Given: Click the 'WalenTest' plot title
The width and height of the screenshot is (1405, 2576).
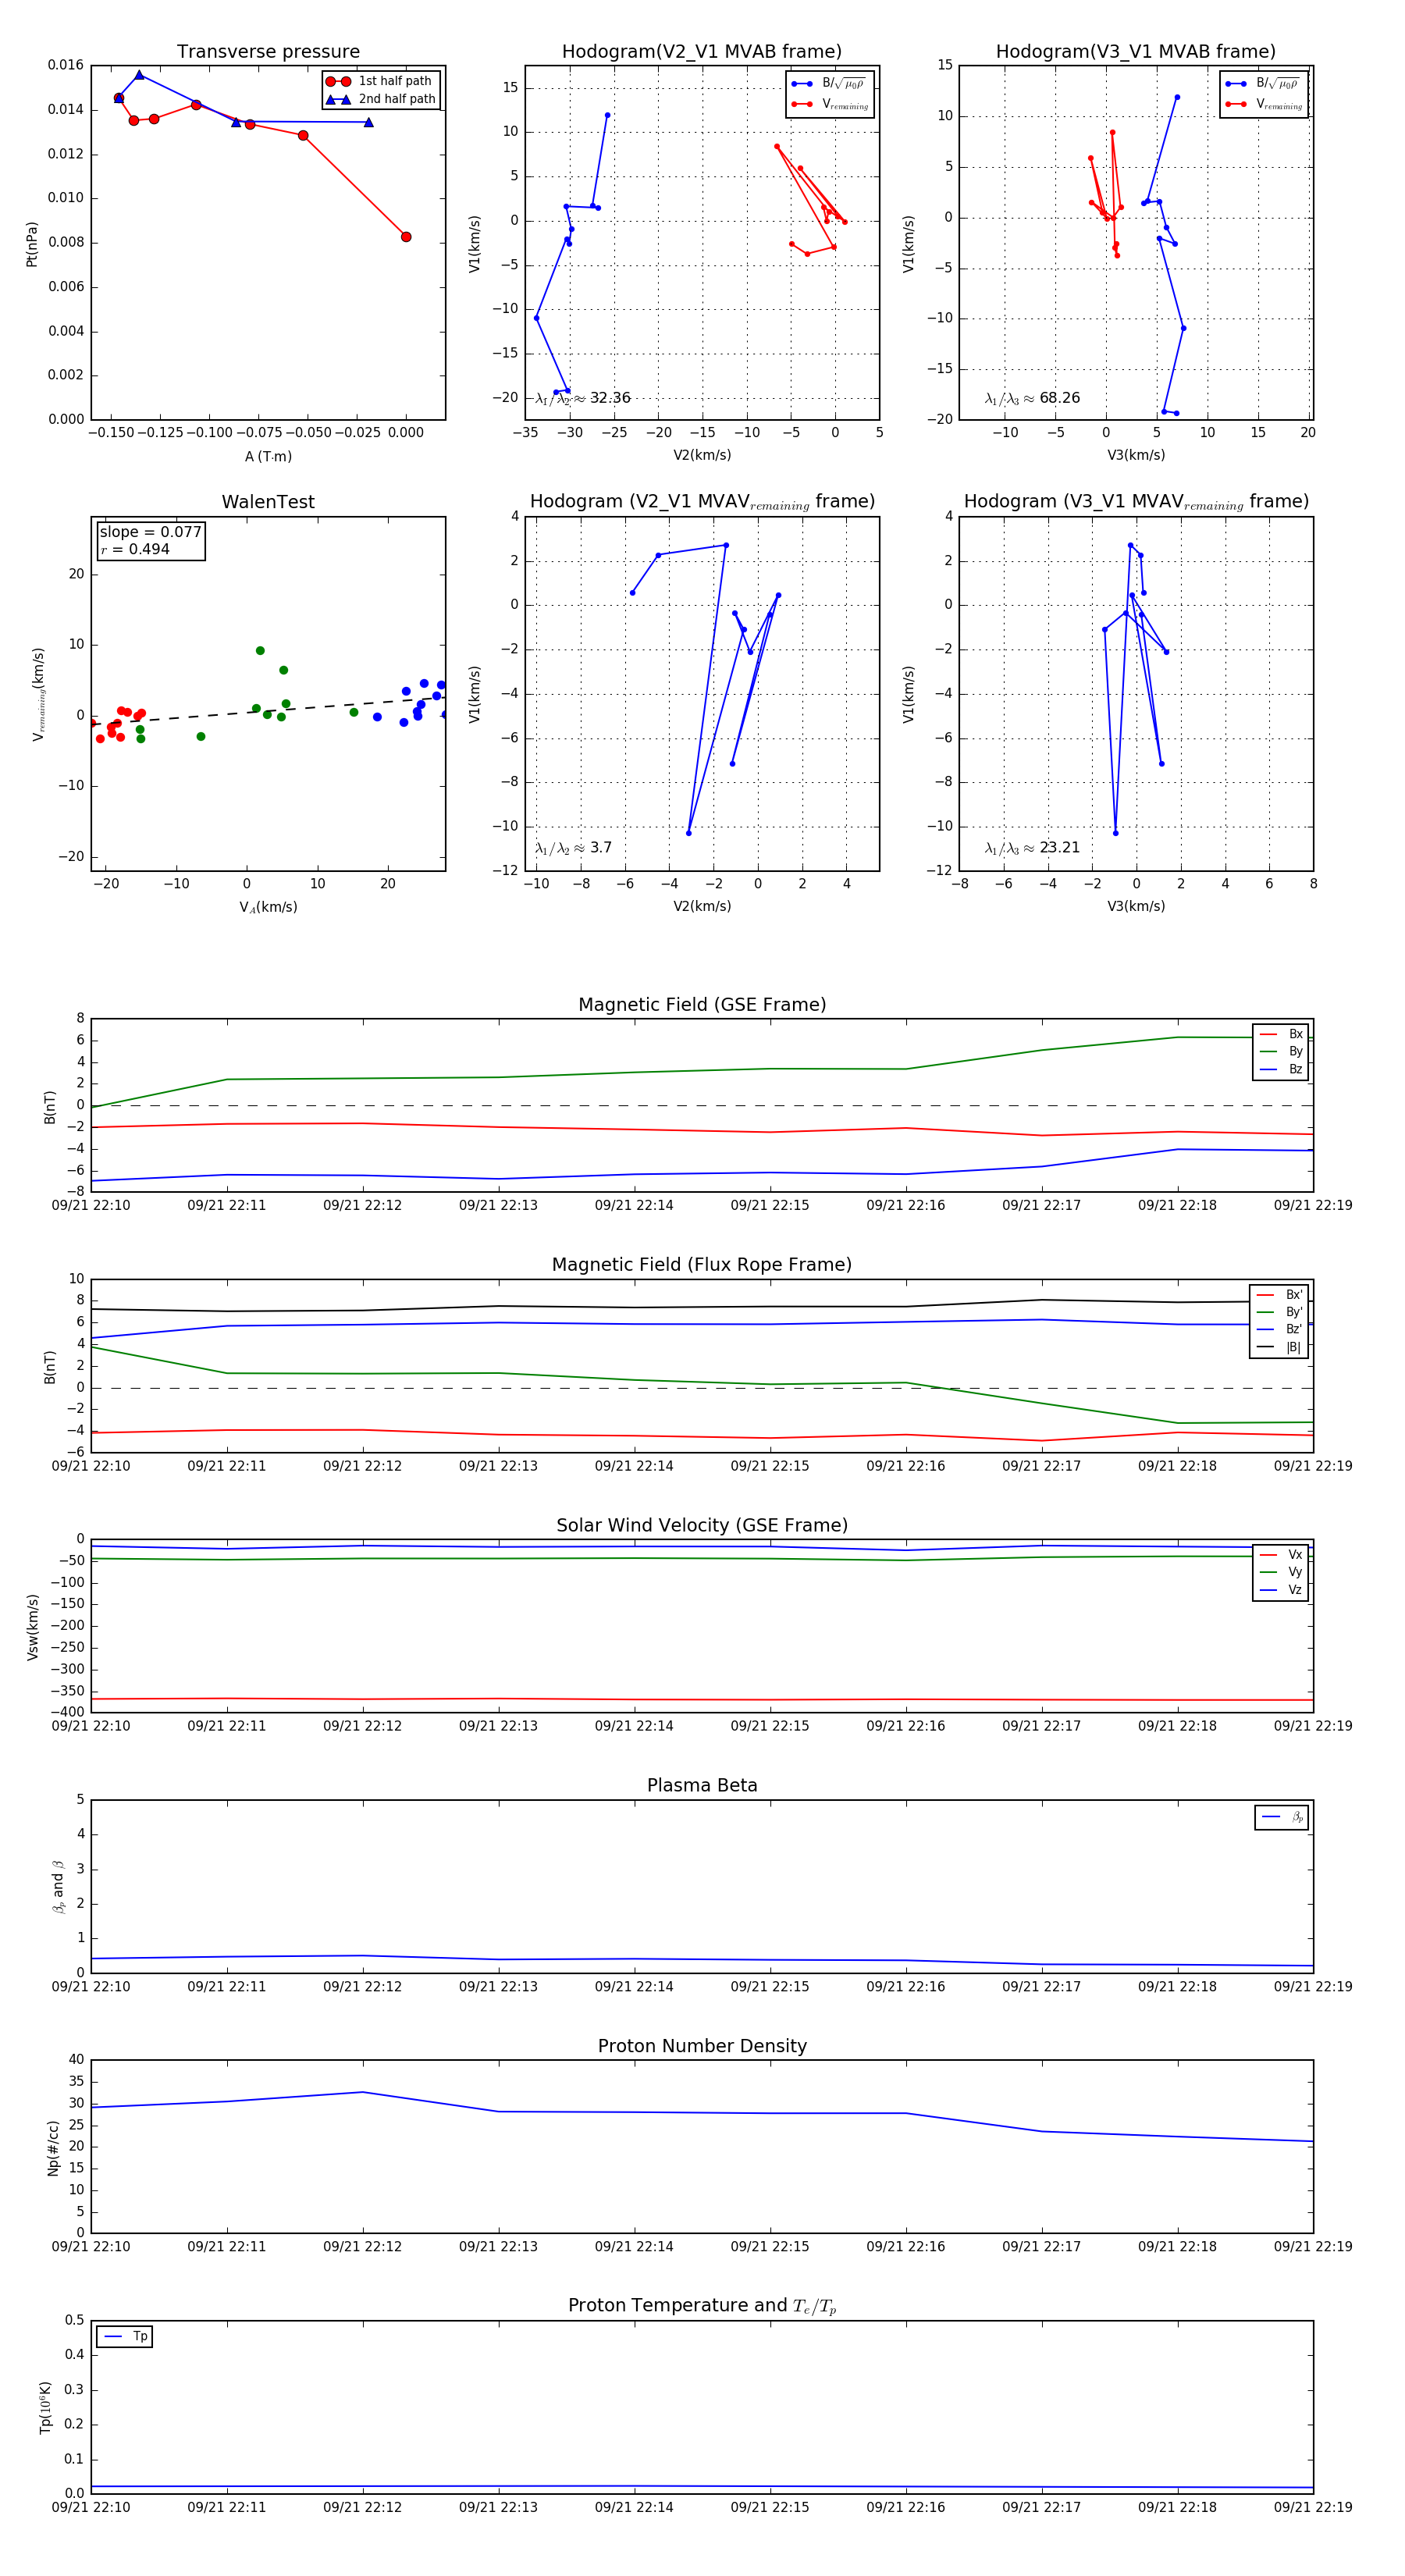Looking at the screenshot, I should click(268, 502).
